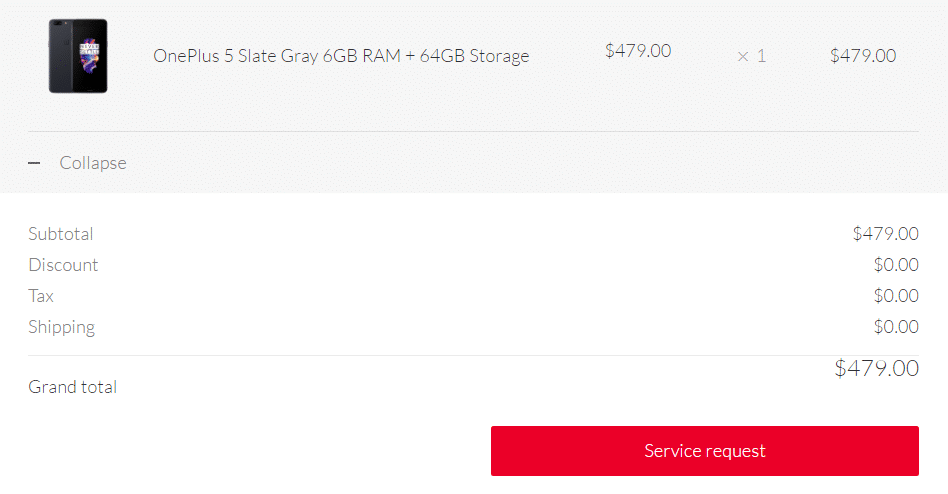Viewport: 948px width, 494px height.
Task: Select the Discount label
Action: (x=63, y=265)
